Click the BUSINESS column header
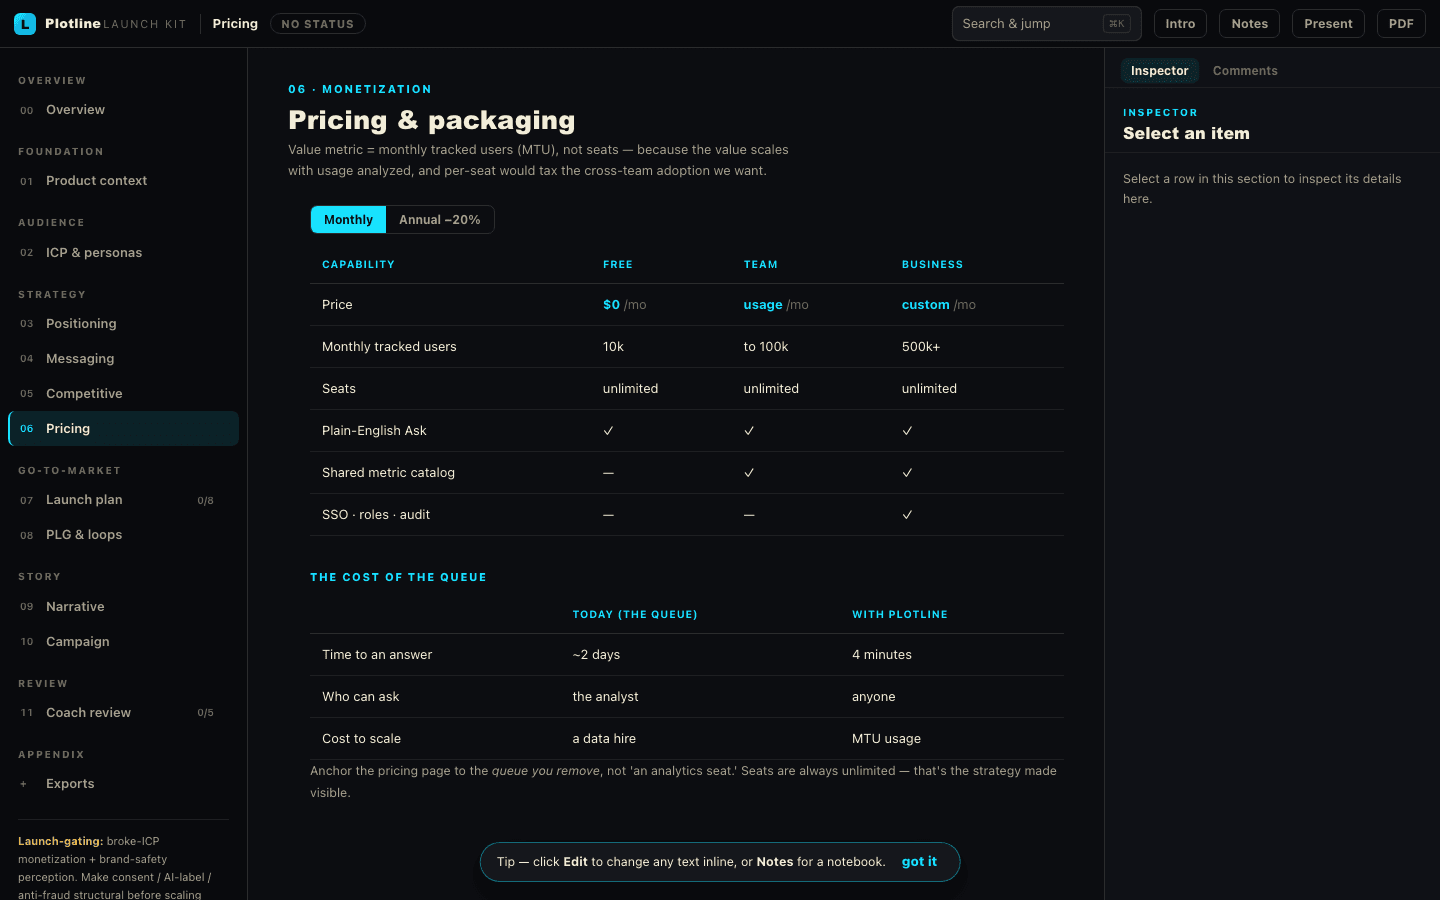Viewport: 1440px width, 900px height. coord(933,265)
